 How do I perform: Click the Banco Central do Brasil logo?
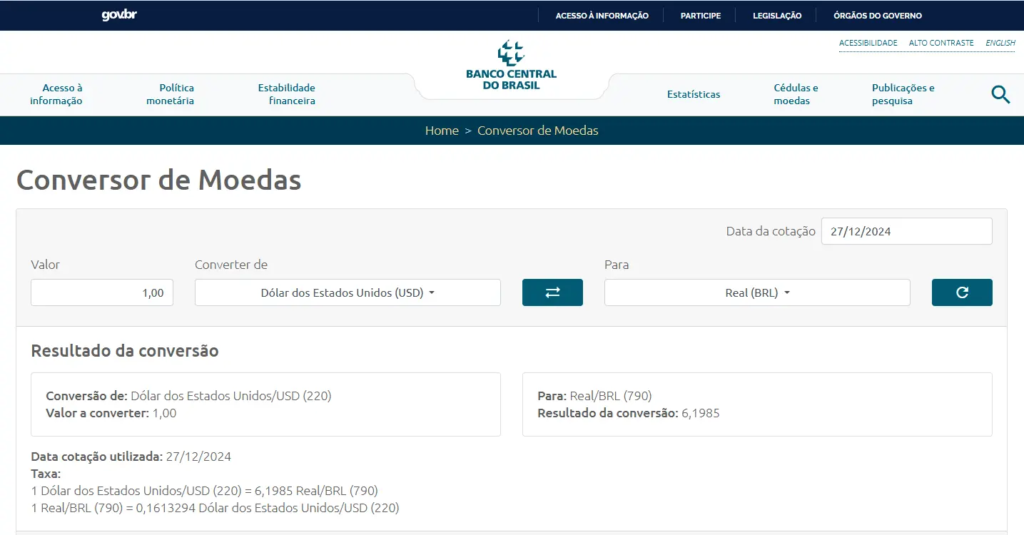tap(511, 66)
